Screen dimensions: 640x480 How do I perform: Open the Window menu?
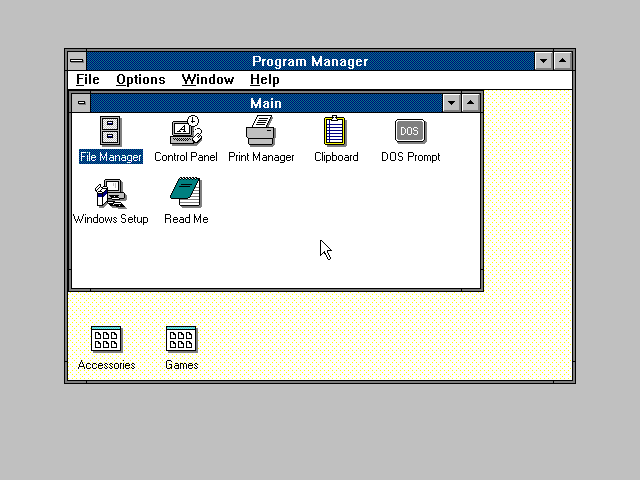pos(207,80)
